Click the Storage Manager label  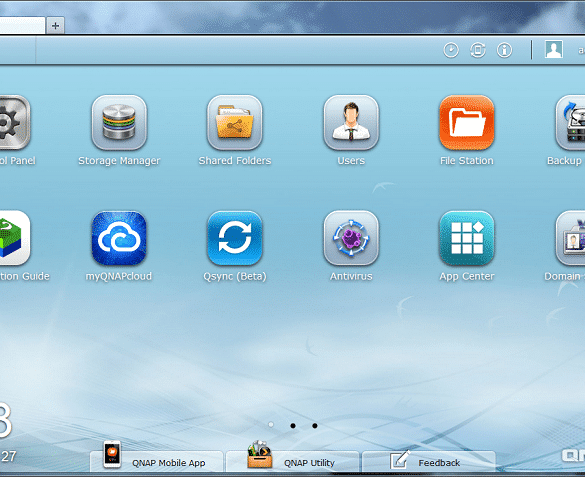coord(119,161)
